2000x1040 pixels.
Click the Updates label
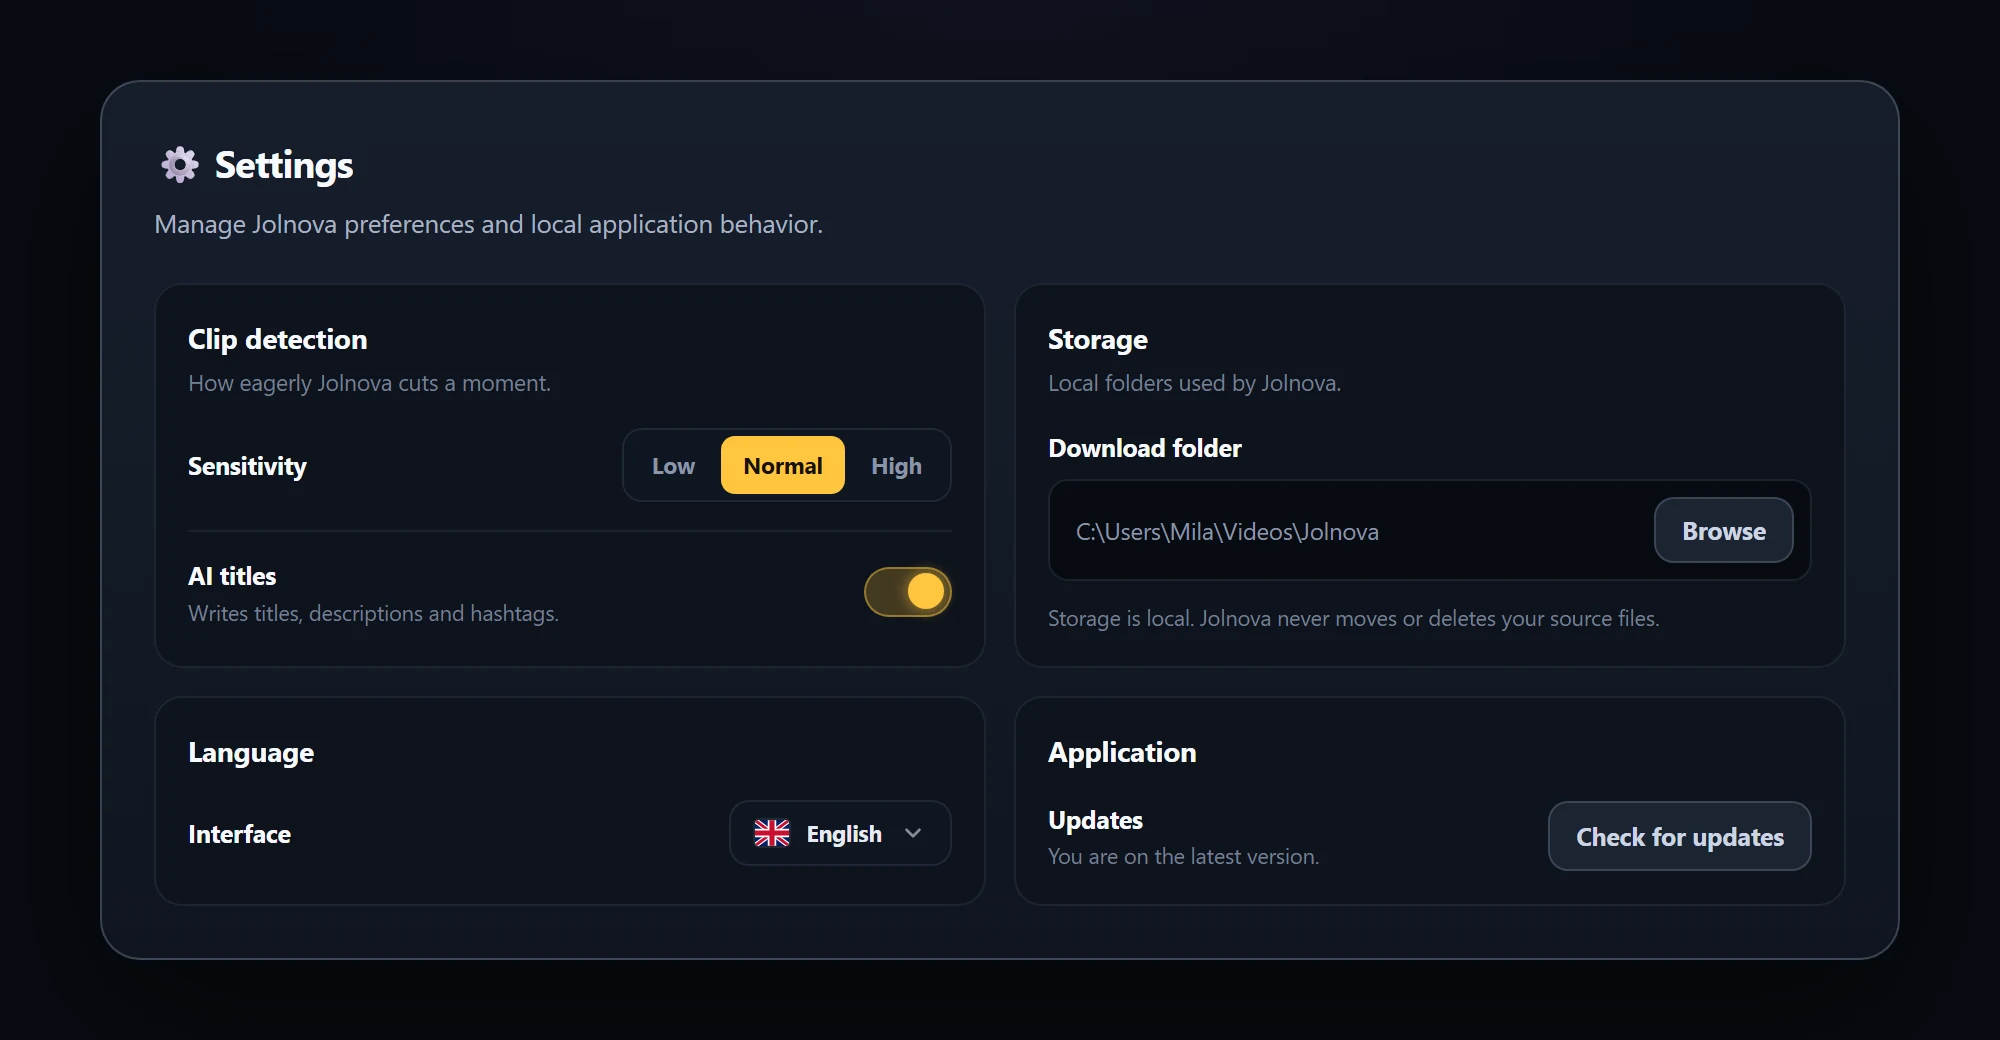point(1095,820)
